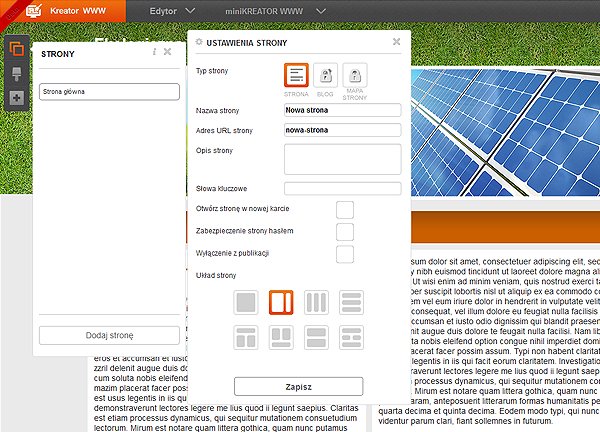Toggle Wyłączenie z publikacji checkbox

[345, 254]
